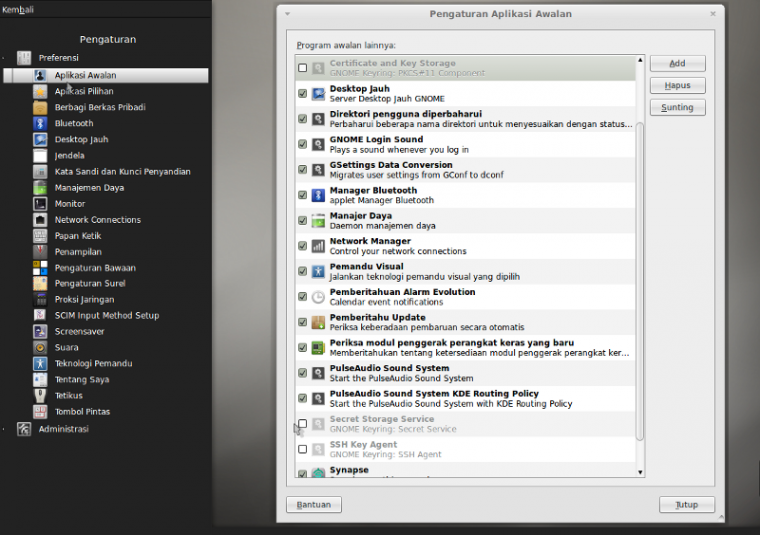Image resolution: width=760 pixels, height=535 pixels.
Task: Close the Pengaturan Aplikasi Awalan dialog
Action: pos(712,14)
